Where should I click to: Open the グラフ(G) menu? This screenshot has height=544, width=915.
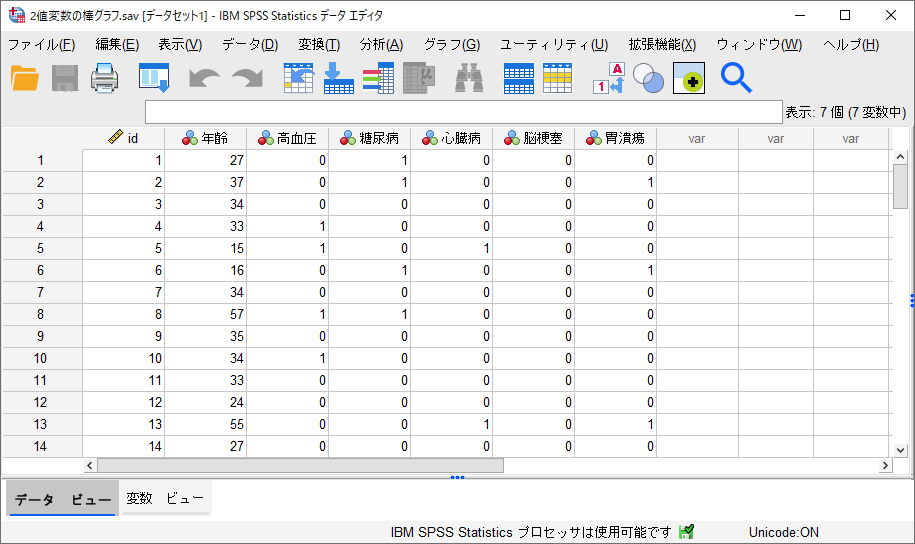tap(452, 45)
